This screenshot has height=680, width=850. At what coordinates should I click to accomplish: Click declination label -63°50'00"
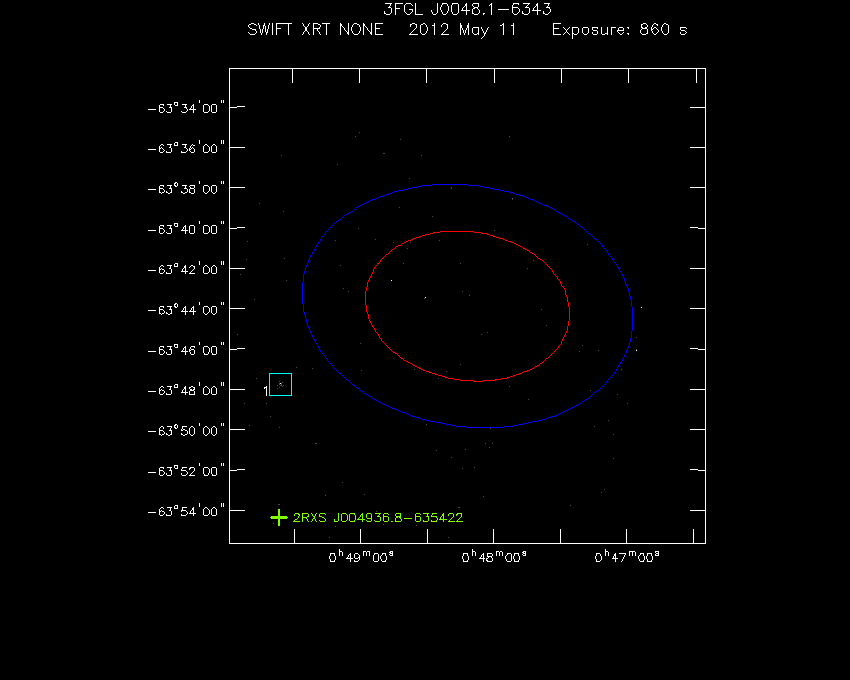pyautogui.click(x=186, y=431)
